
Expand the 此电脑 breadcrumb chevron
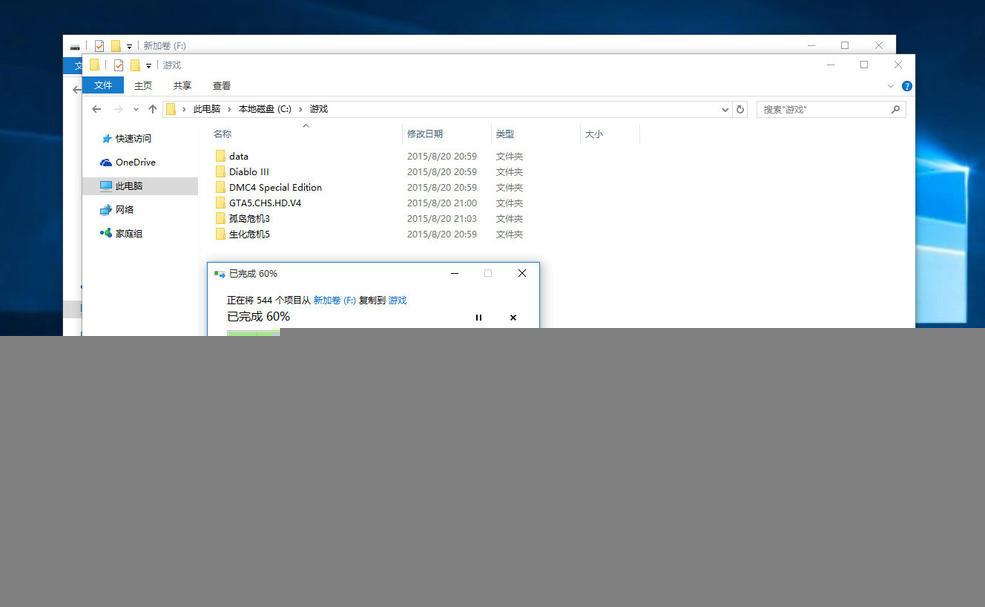click(228, 108)
